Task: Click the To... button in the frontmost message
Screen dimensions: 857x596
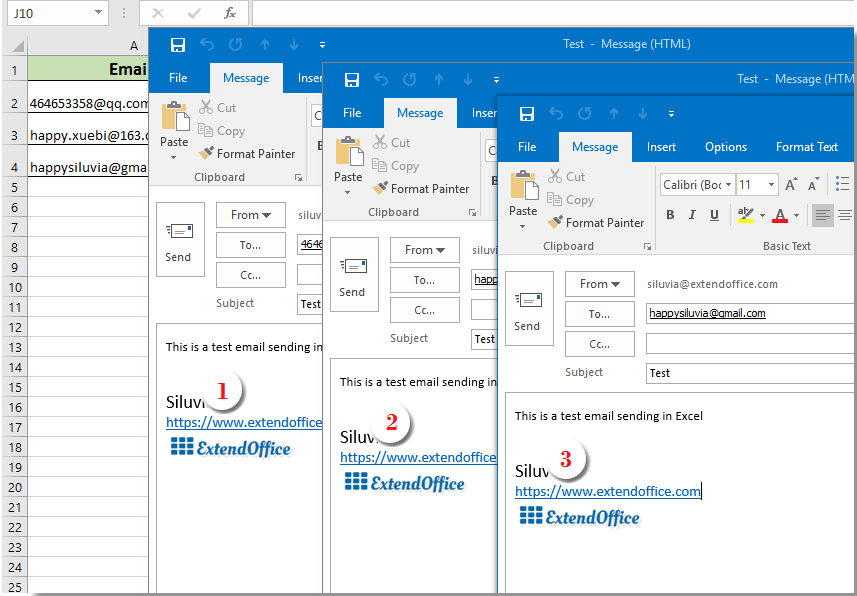Action: click(x=600, y=314)
